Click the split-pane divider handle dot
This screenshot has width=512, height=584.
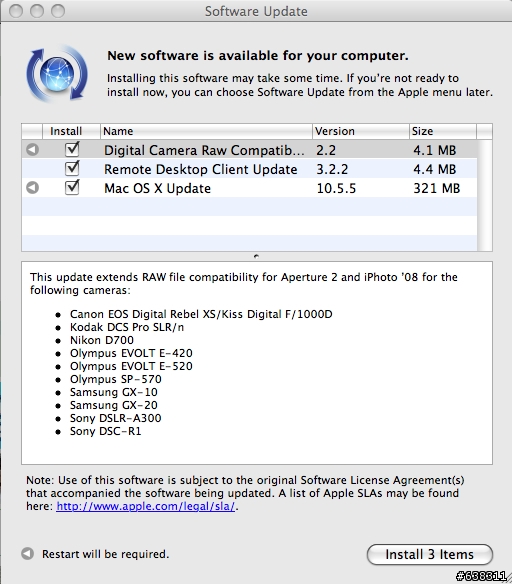pos(256,256)
